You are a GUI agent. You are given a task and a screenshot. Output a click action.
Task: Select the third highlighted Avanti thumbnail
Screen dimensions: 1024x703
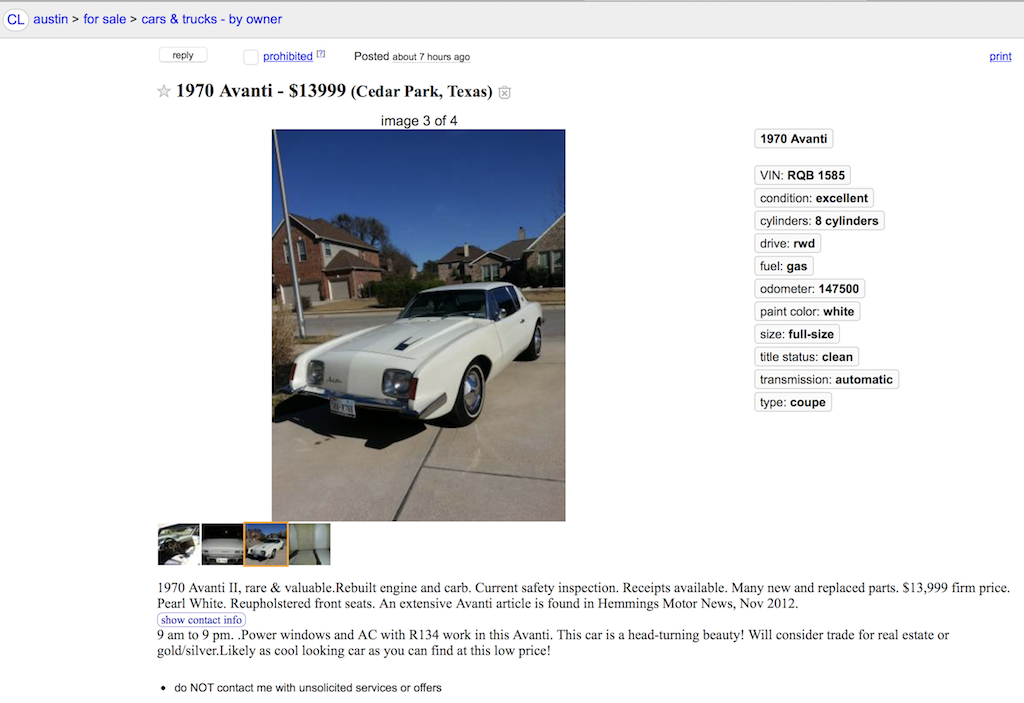pyautogui.click(x=266, y=544)
